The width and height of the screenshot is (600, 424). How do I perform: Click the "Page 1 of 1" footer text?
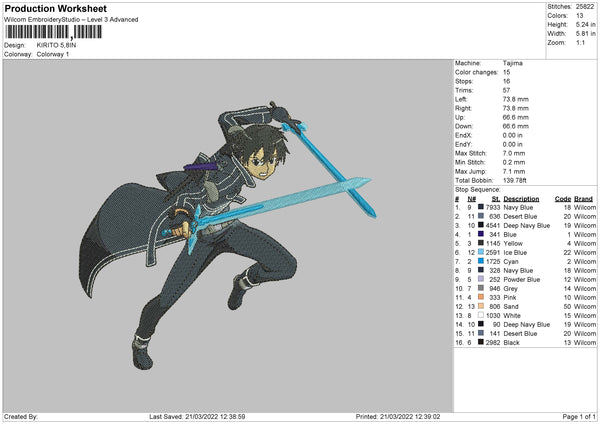[579, 416]
